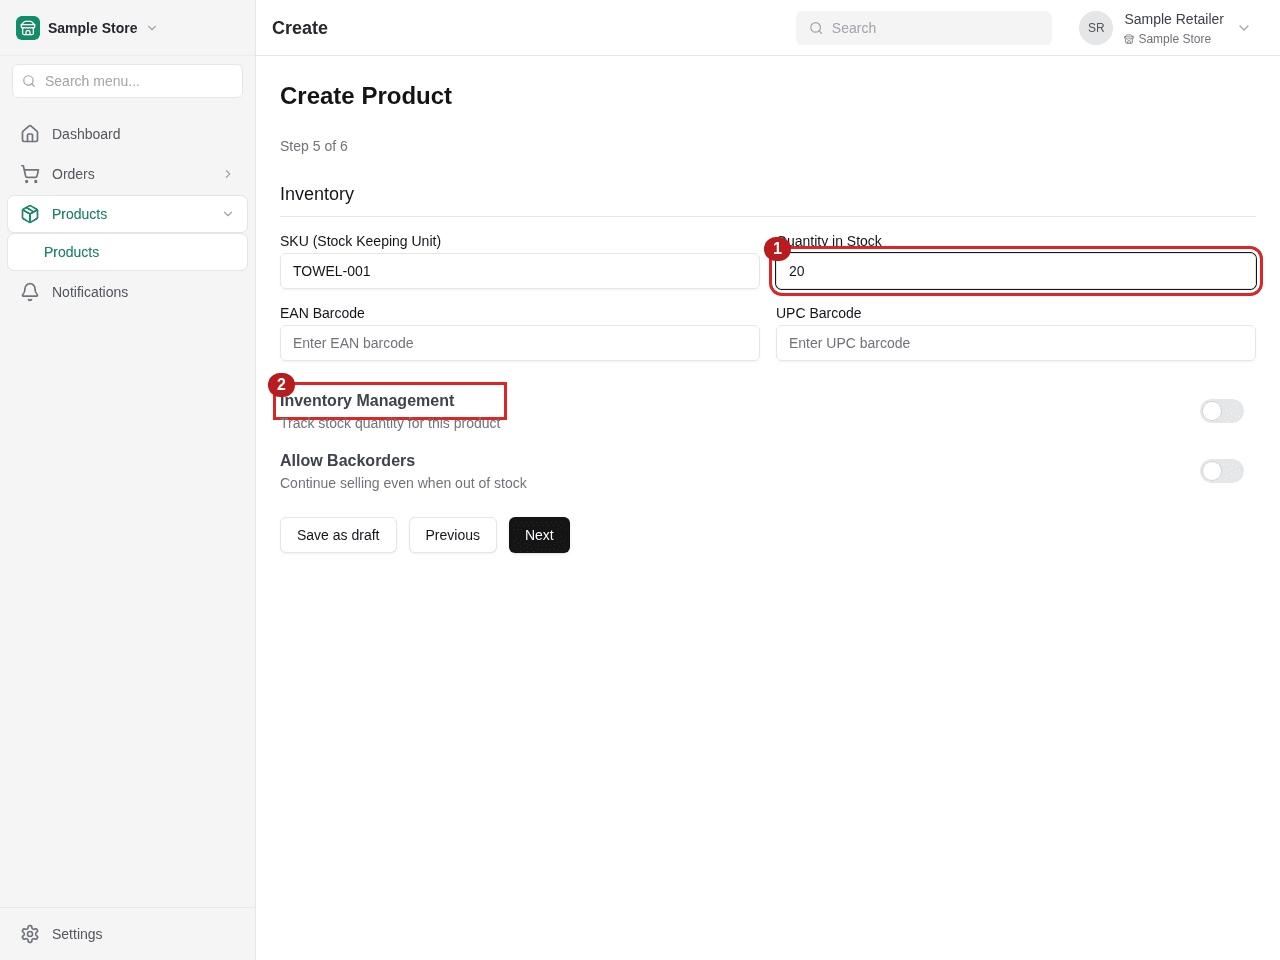Click the UPC Barcode input
Image resolution: width=1280 pixels, height=960 pixels.
pyautogui.click(x=1016, y=343)
